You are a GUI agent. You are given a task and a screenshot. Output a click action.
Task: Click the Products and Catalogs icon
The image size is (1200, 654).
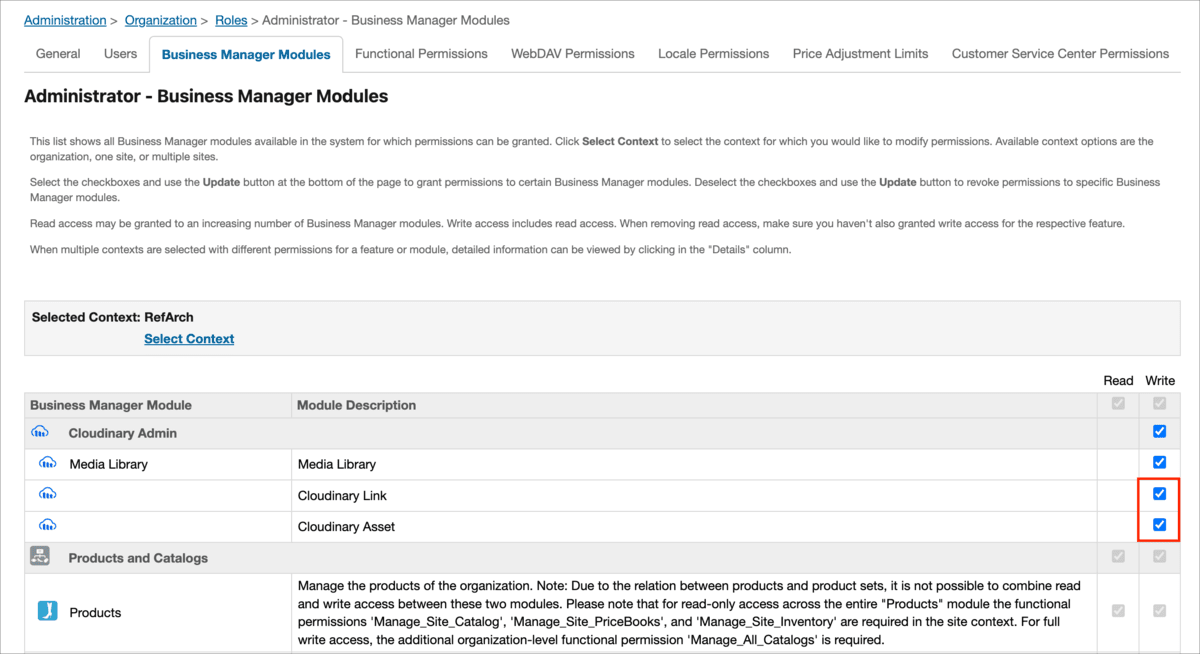tap(40, 557)
